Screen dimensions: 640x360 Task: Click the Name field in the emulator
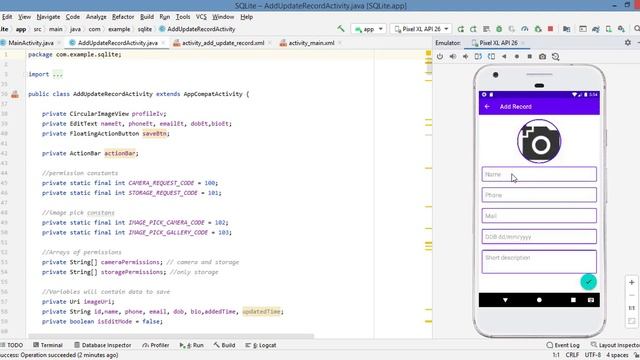pos(539,174)
